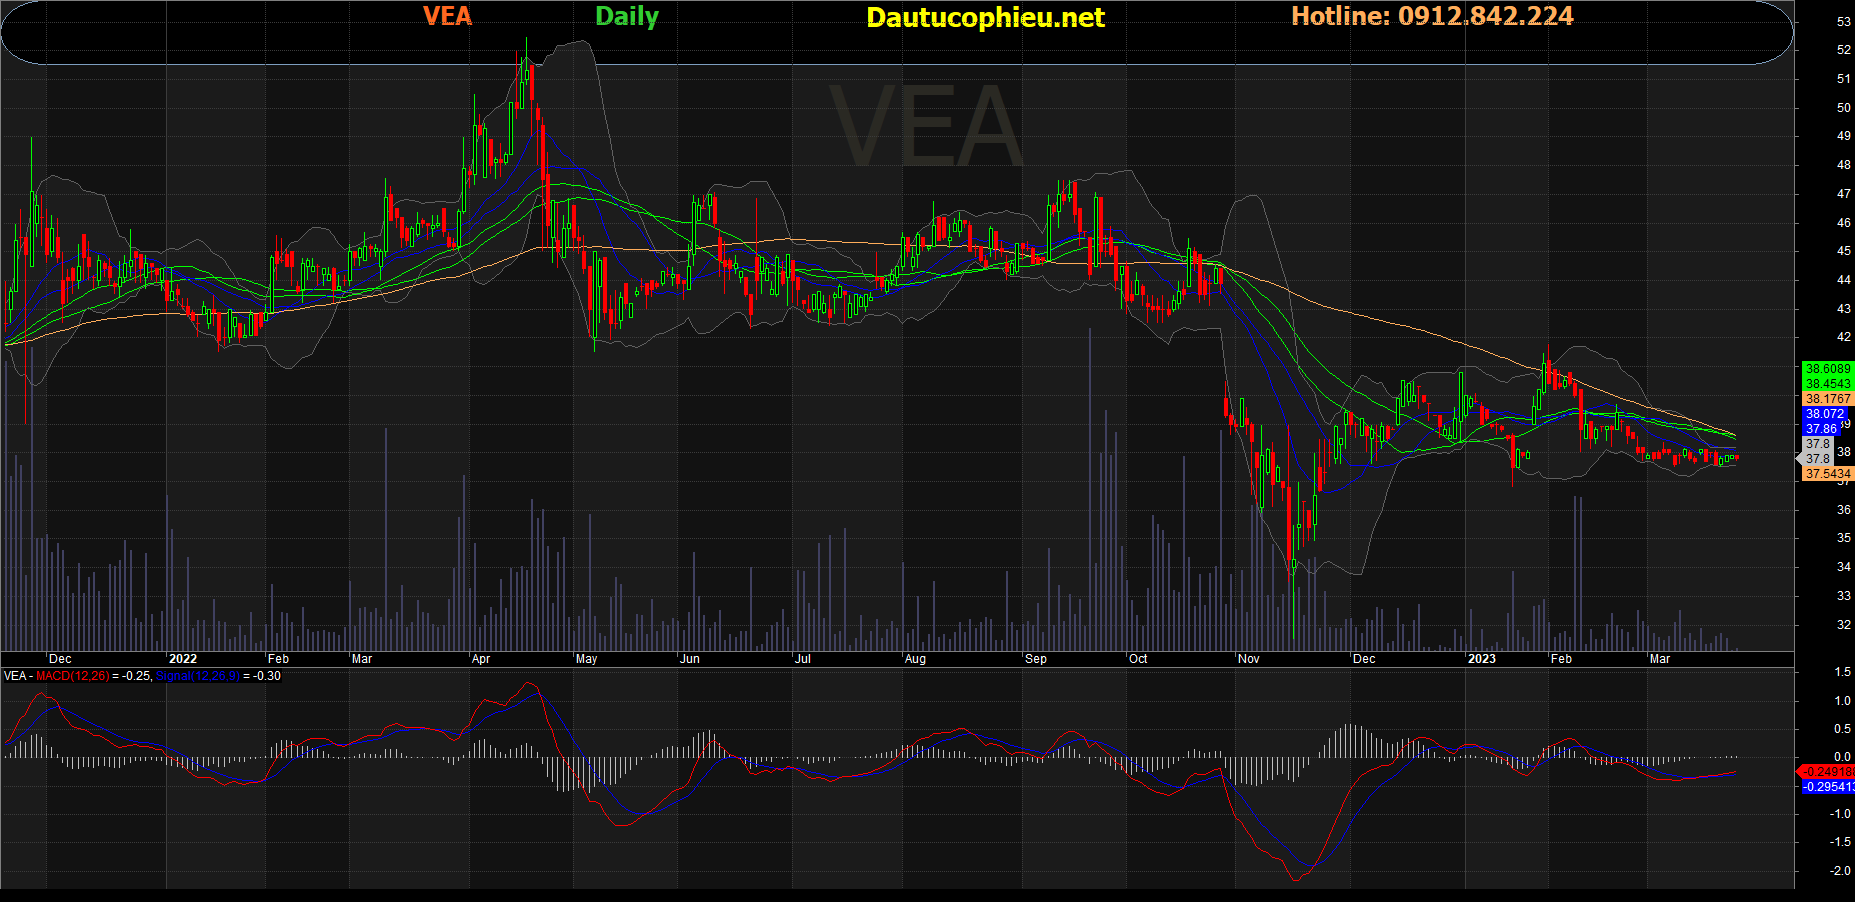Click the 33 level on price axis

coord(1844,596)
